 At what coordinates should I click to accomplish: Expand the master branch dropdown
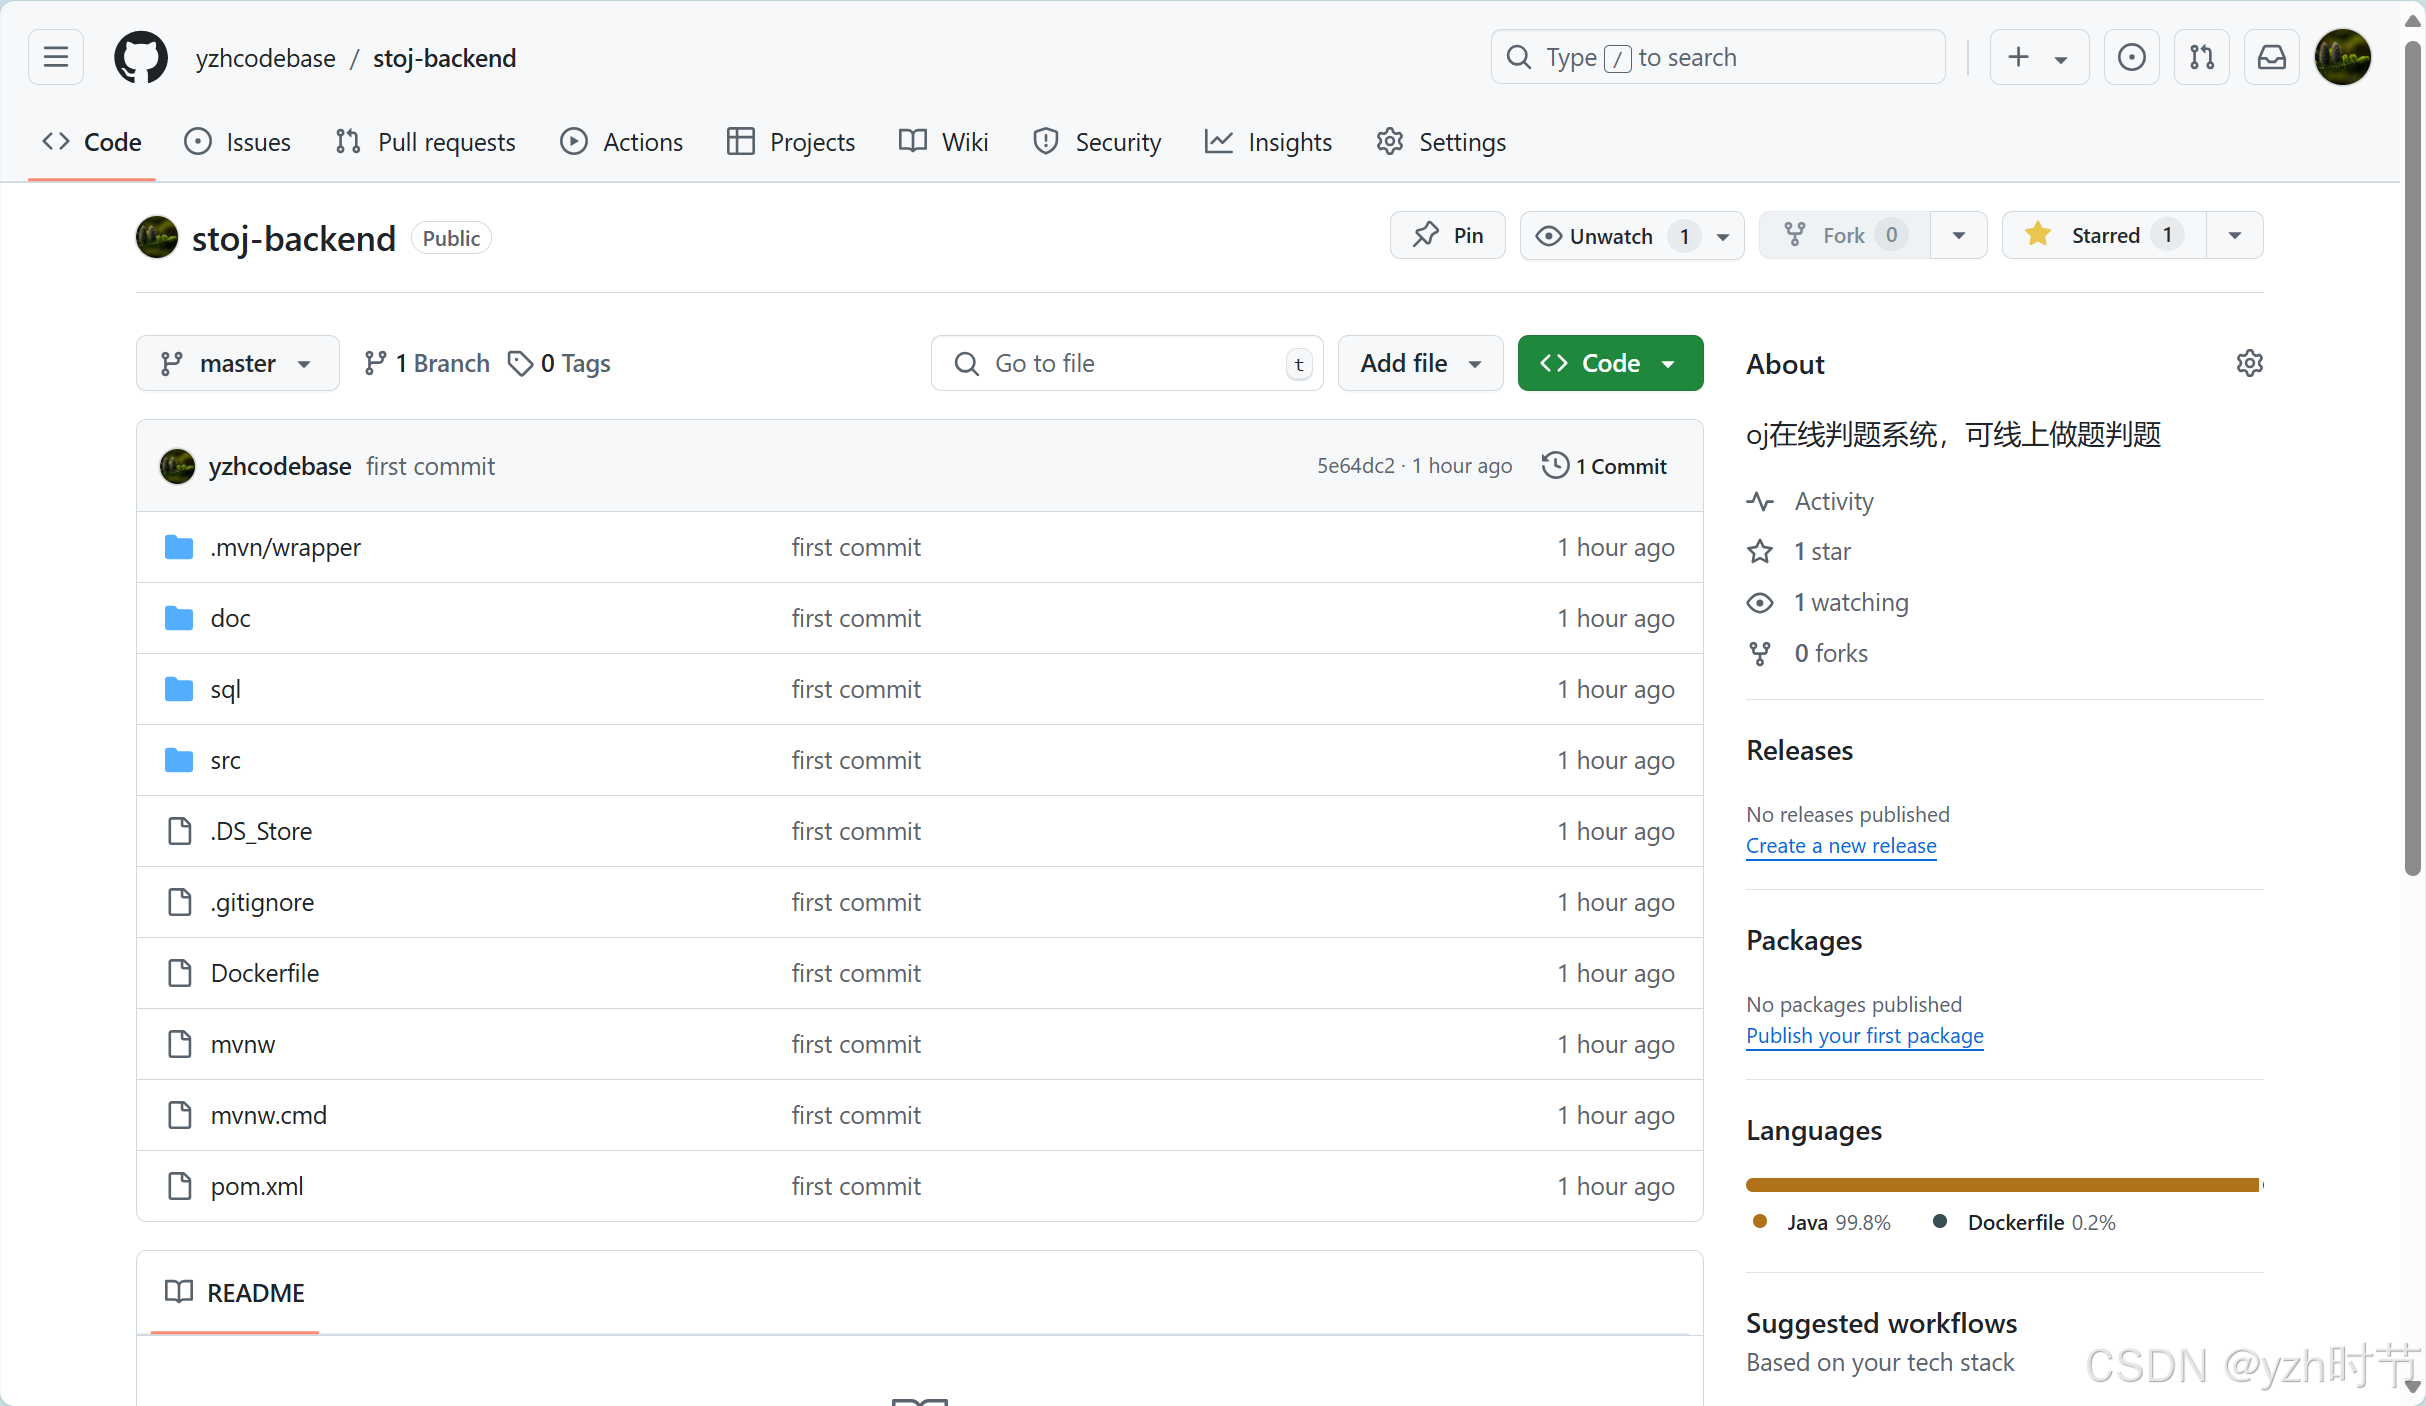coord(237,363)
